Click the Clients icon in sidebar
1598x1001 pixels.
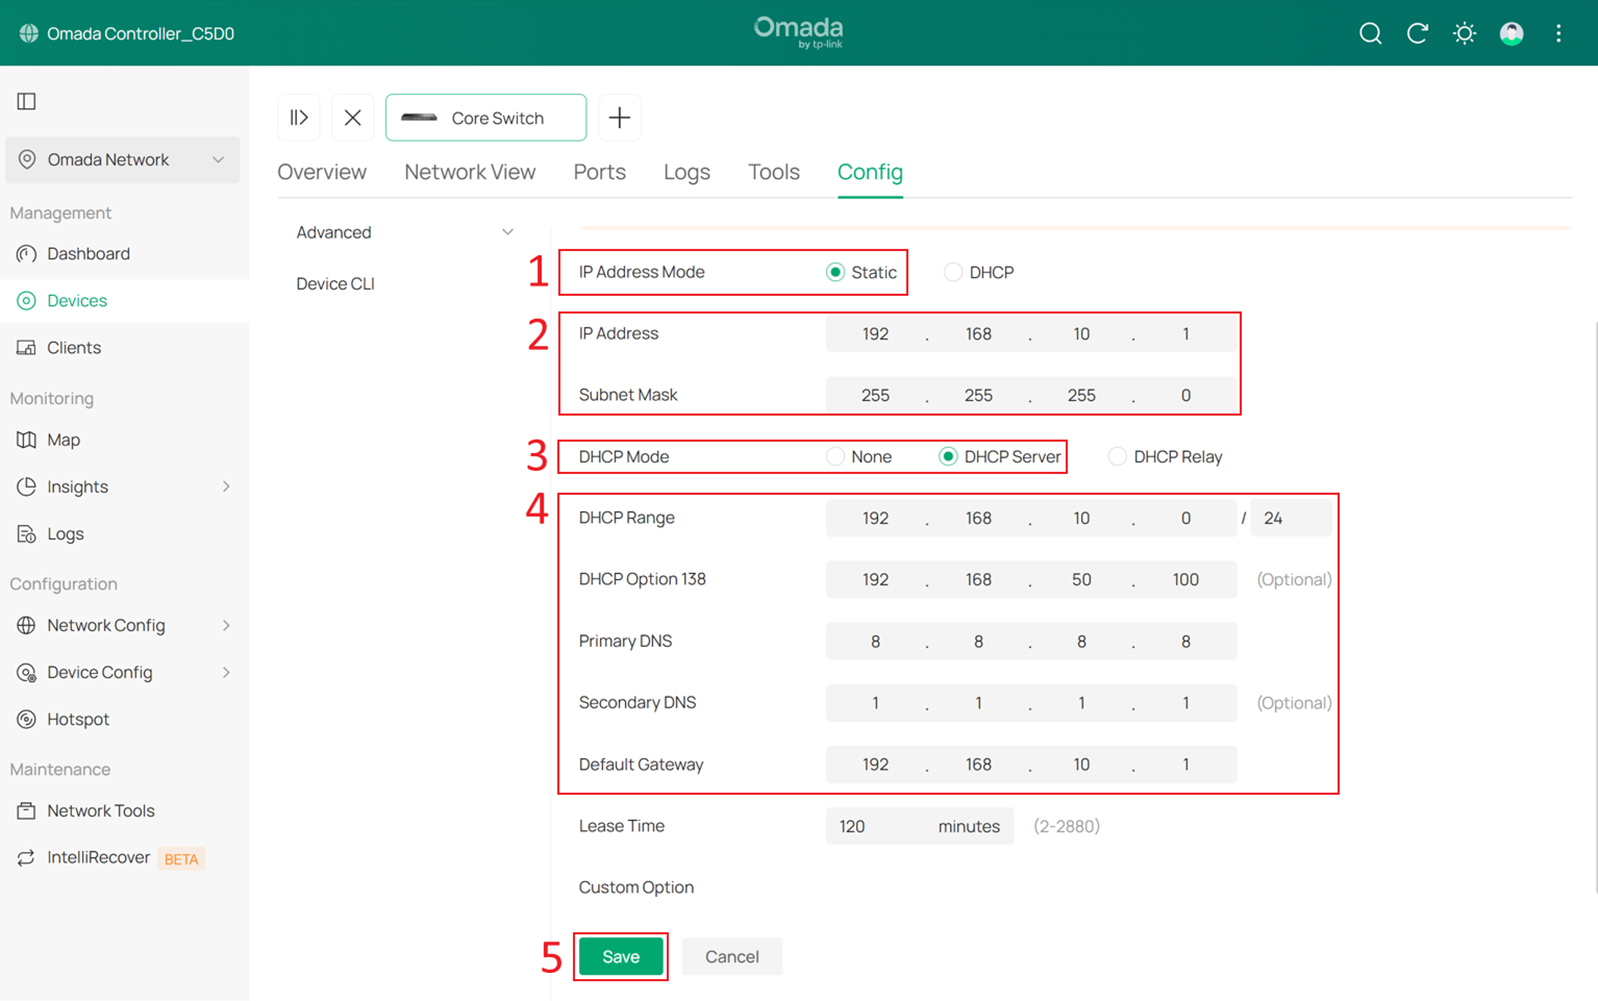[x=27, y=348]
